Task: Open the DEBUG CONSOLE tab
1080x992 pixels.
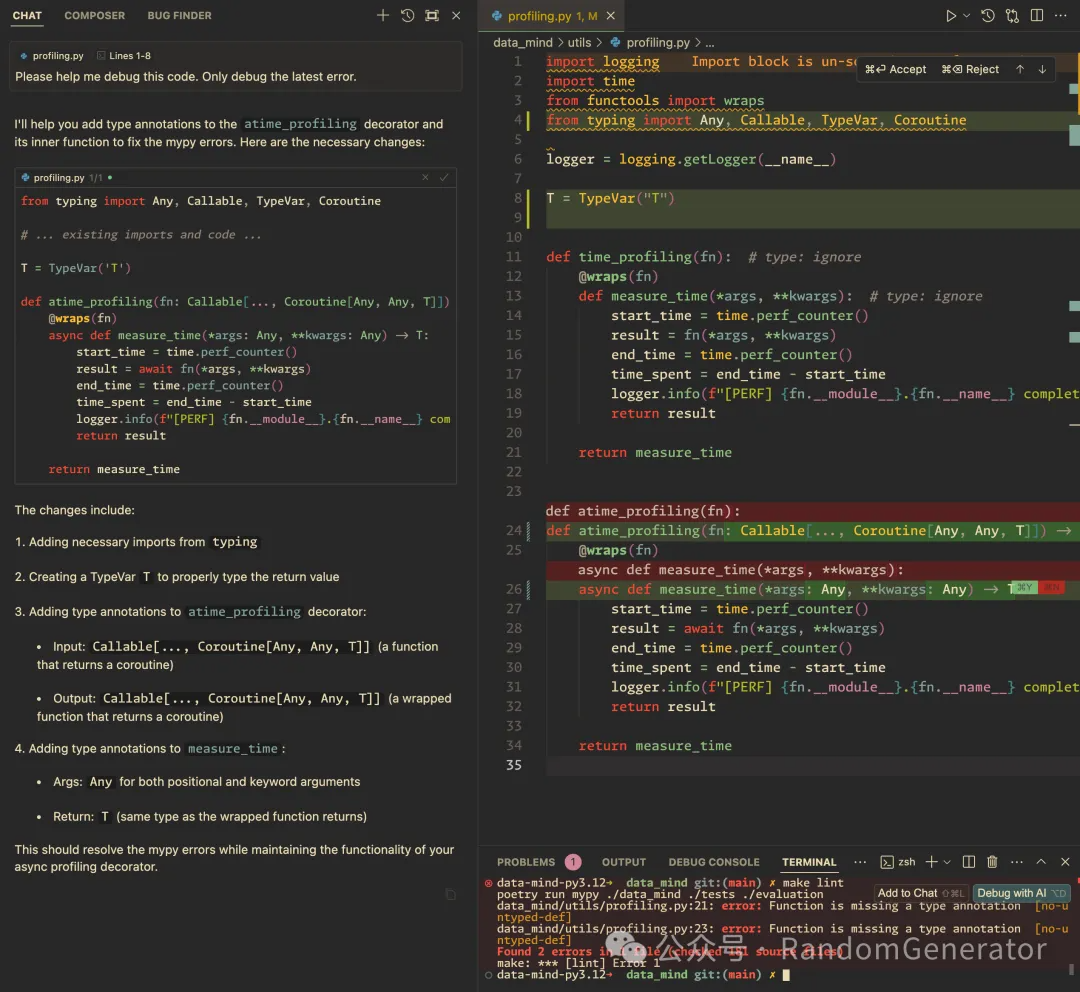Action: point(714,862)
